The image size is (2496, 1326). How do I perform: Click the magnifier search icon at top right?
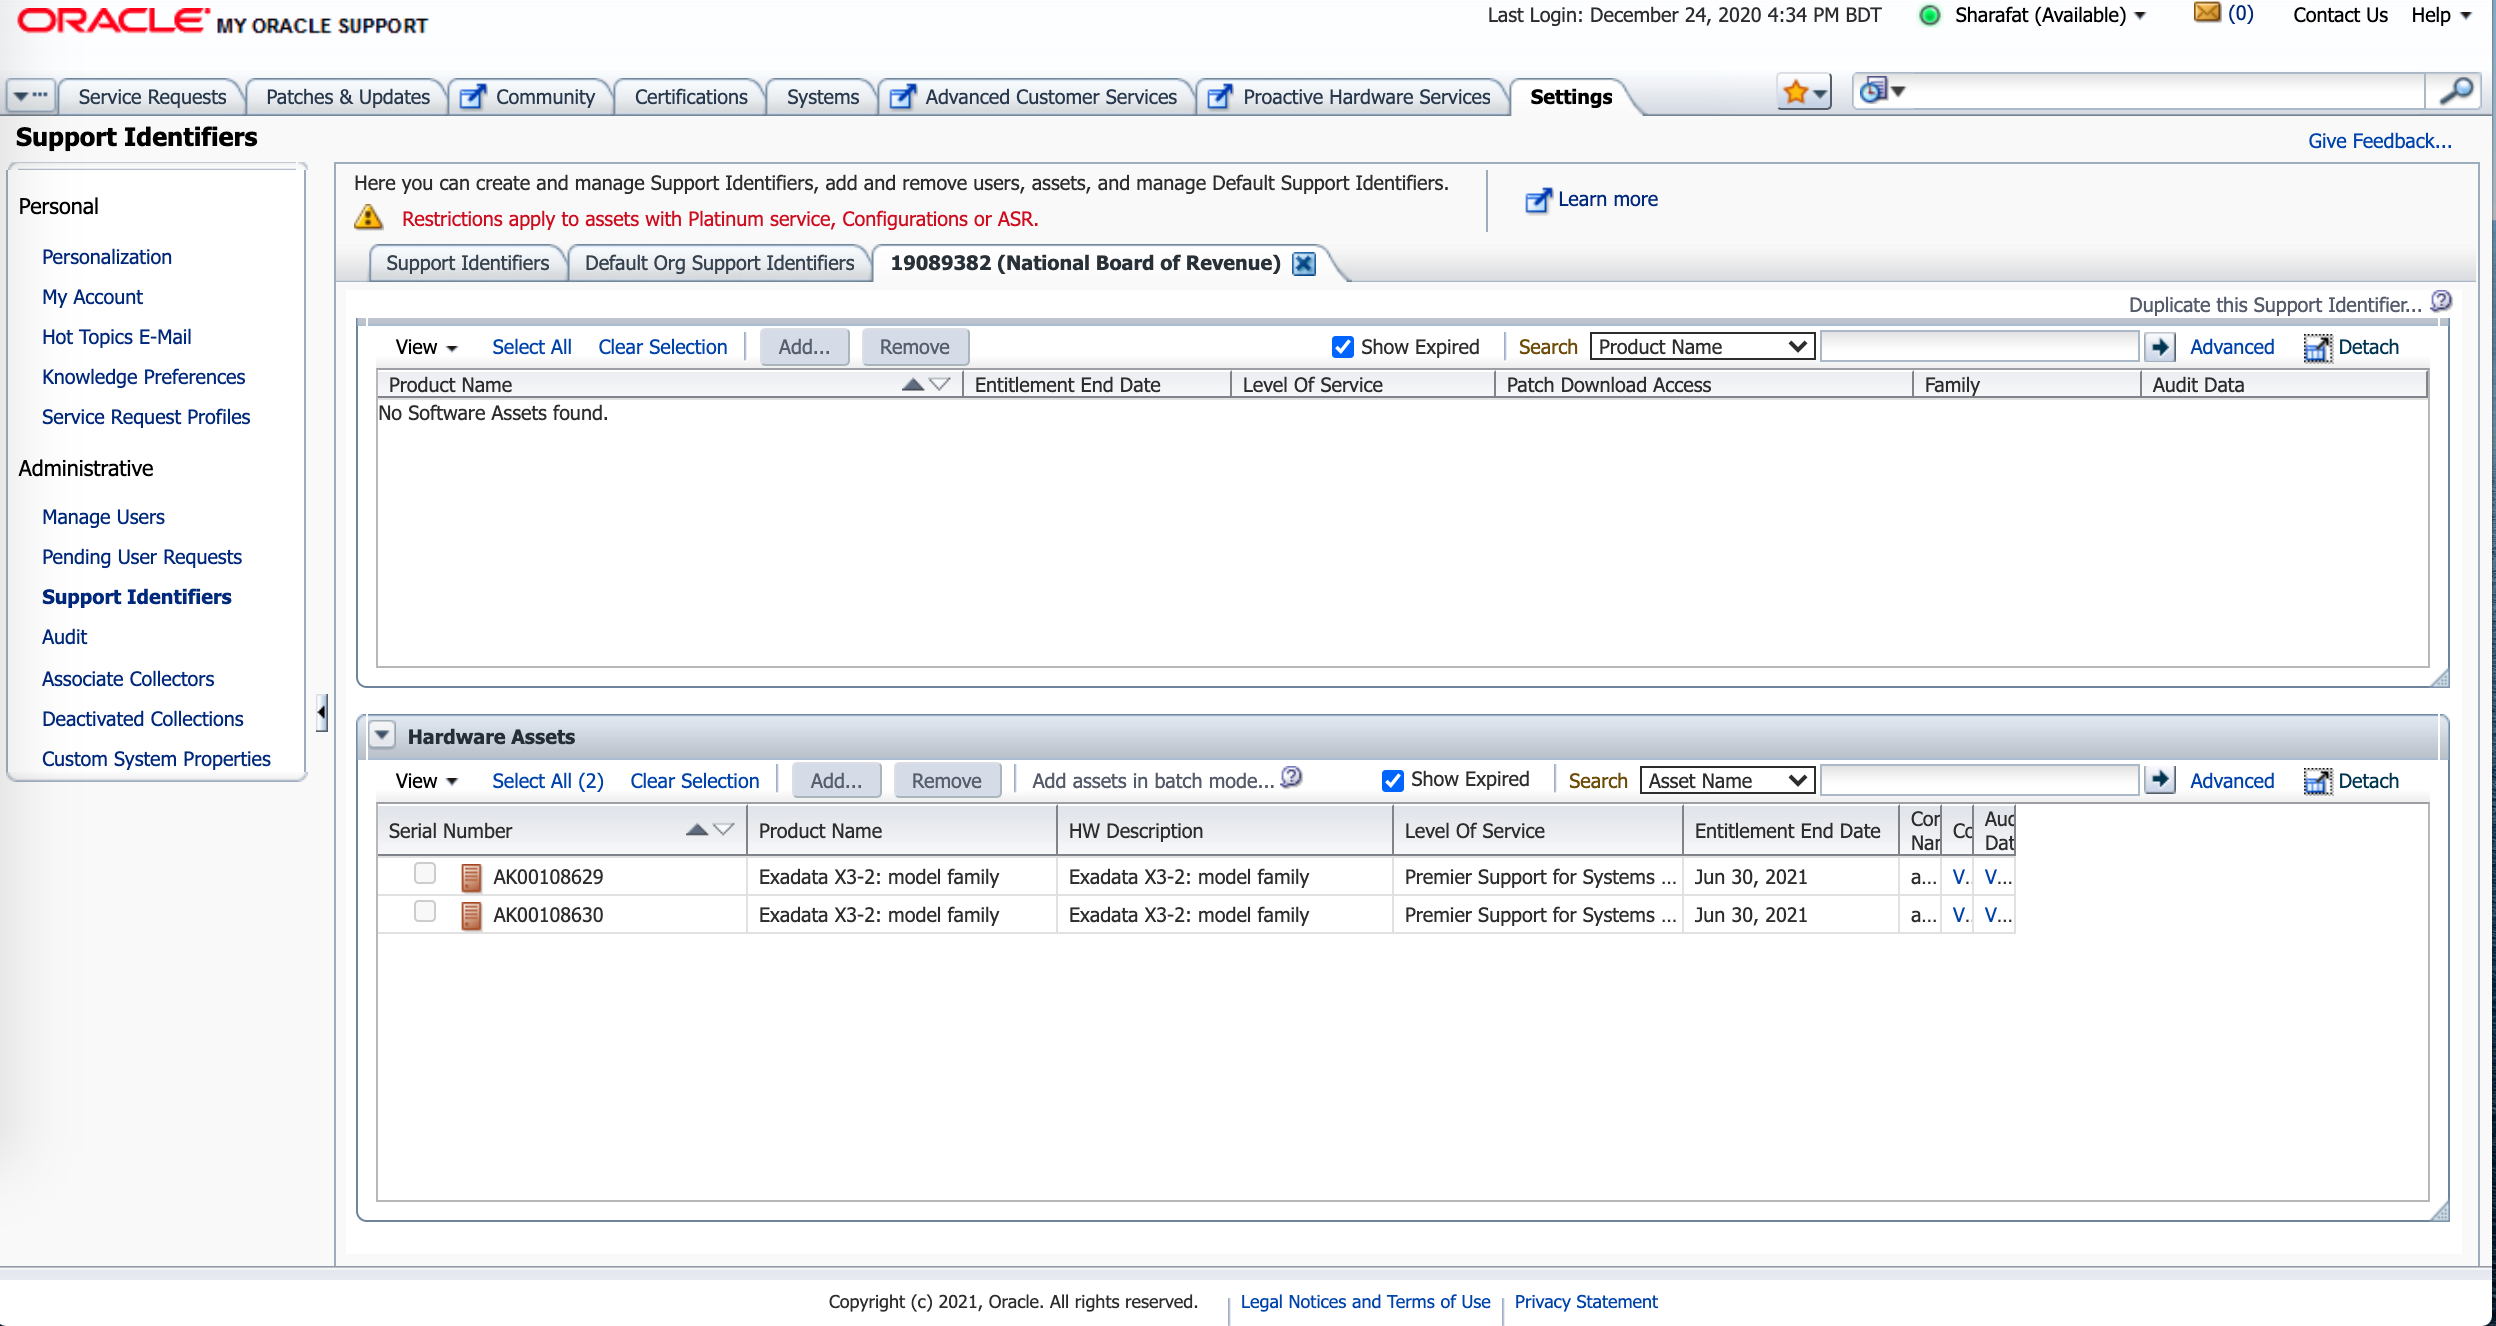point(2457,92)
